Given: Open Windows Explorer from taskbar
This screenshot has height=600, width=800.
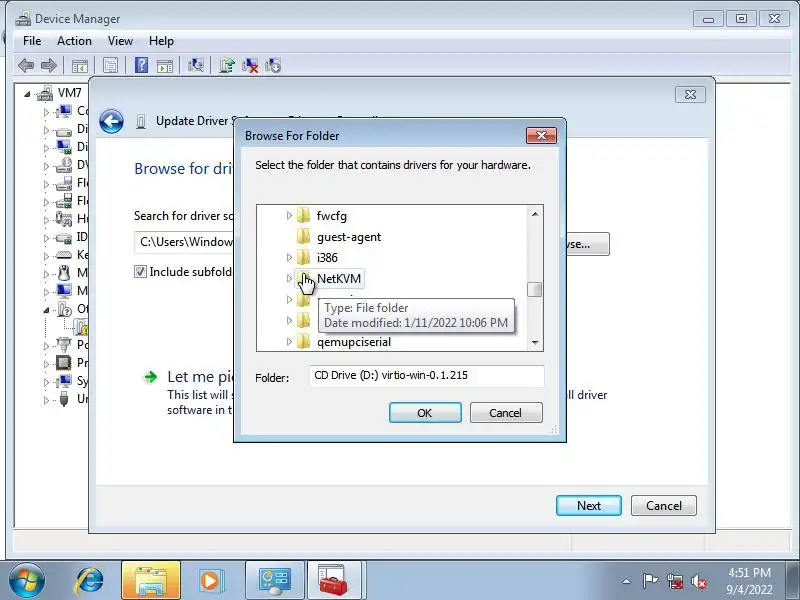Looking at the screenshot, I should point(151,581).
